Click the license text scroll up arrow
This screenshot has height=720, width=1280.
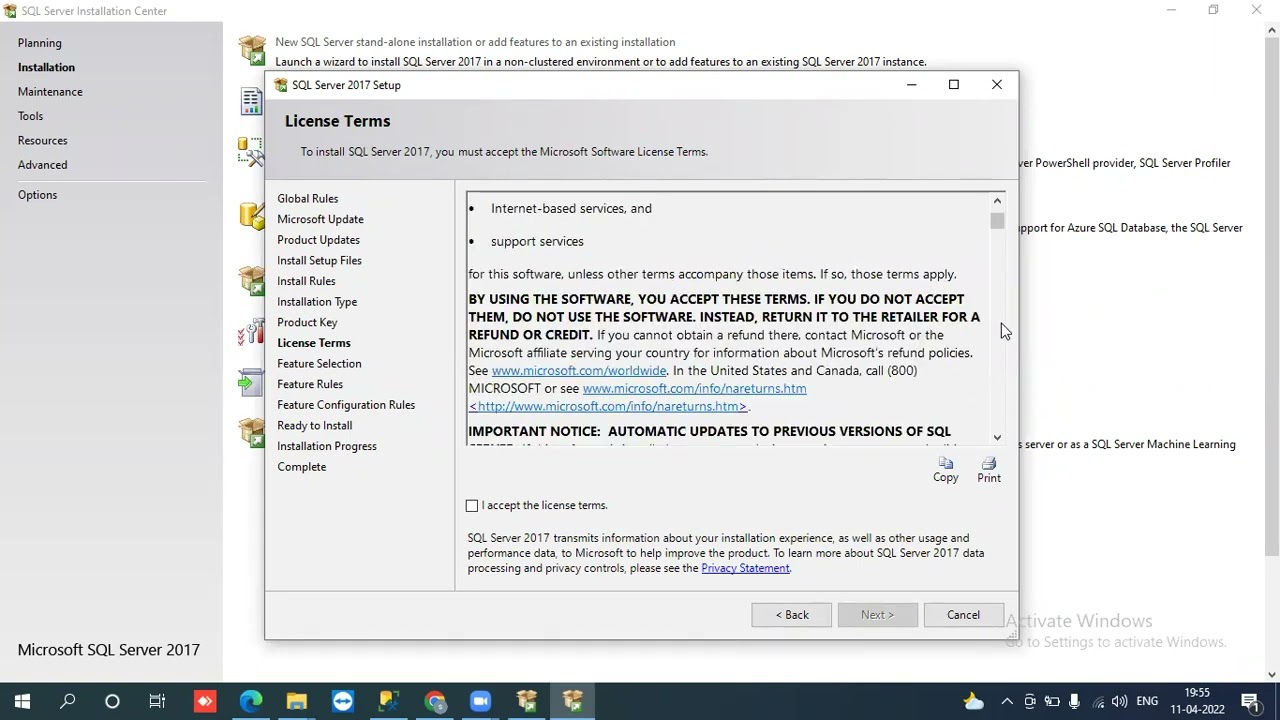997,201
